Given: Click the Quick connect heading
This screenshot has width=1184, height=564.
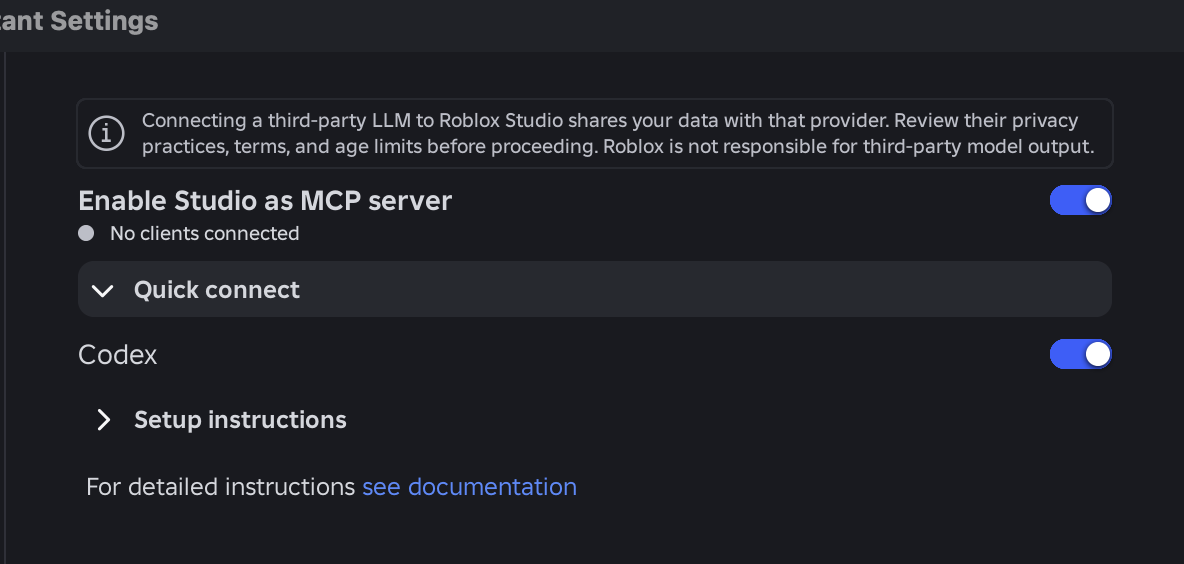Looking at the screenshot, I should click(x=217, y=290).
